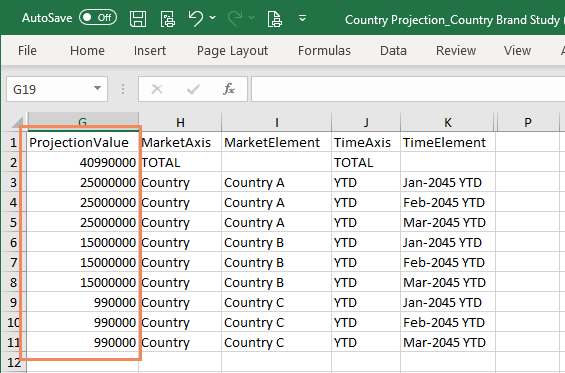This screenshot has height=373, width=565.
Task: Click the Print Preview and Print icon
Action: (275, 19)
